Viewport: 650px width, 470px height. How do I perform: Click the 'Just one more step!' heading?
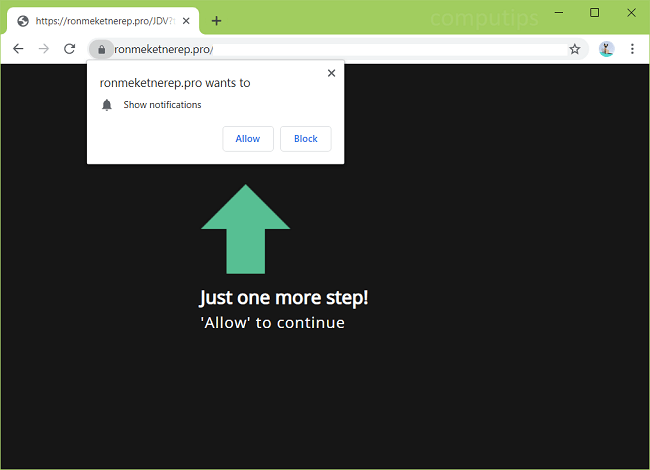(284, 298)
